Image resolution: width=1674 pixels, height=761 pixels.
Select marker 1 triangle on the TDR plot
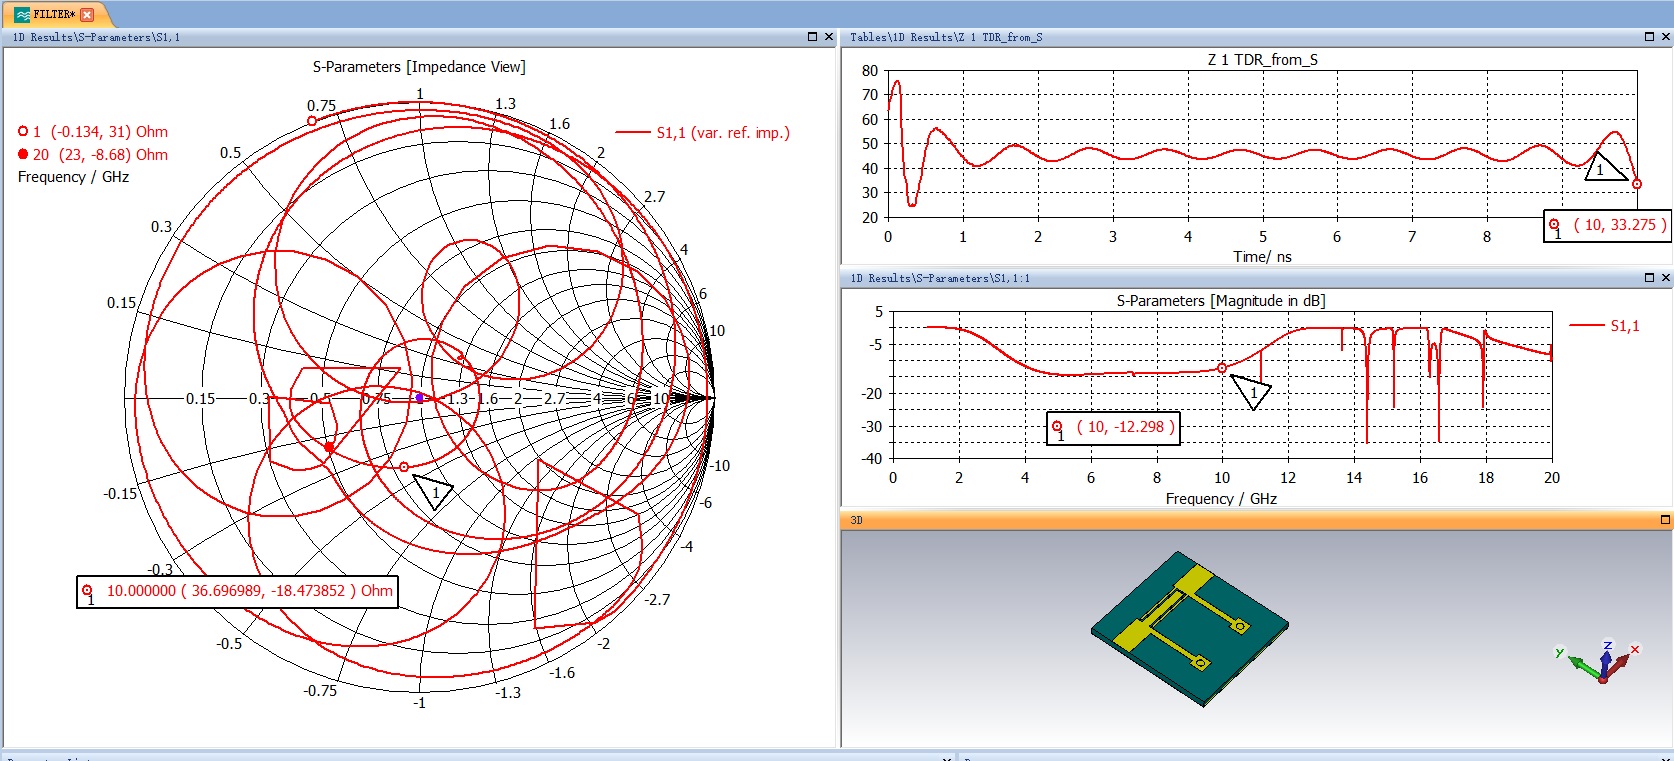(1603, 168)
